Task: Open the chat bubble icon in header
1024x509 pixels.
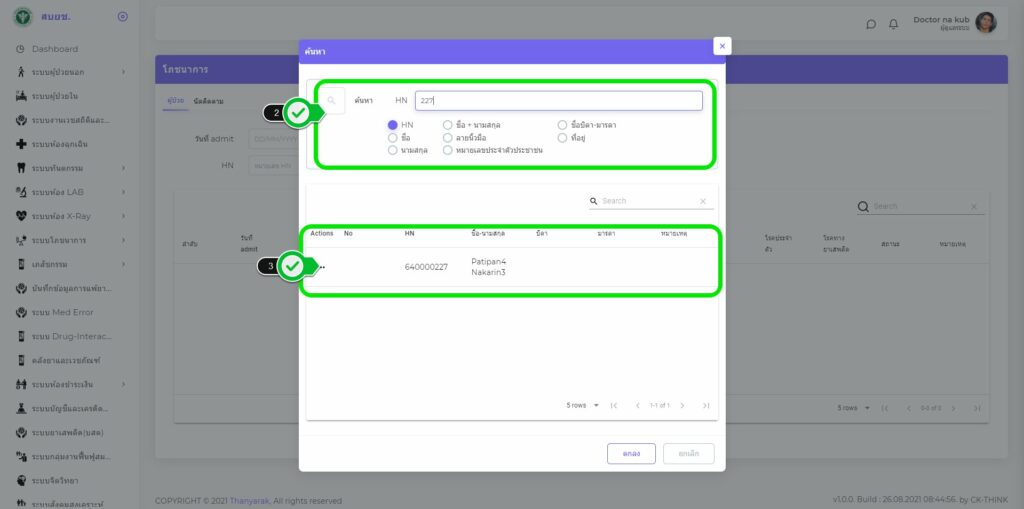Action: click(870, 24)
